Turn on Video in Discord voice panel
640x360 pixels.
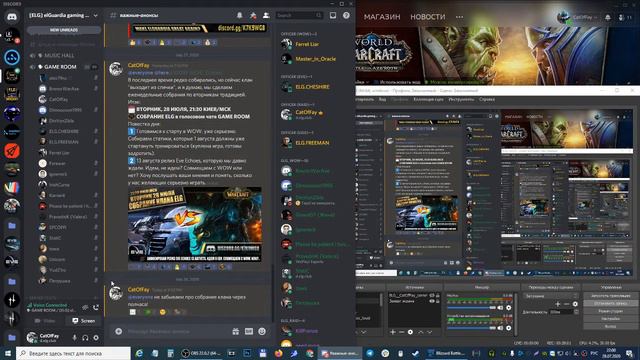click(46, 321)
